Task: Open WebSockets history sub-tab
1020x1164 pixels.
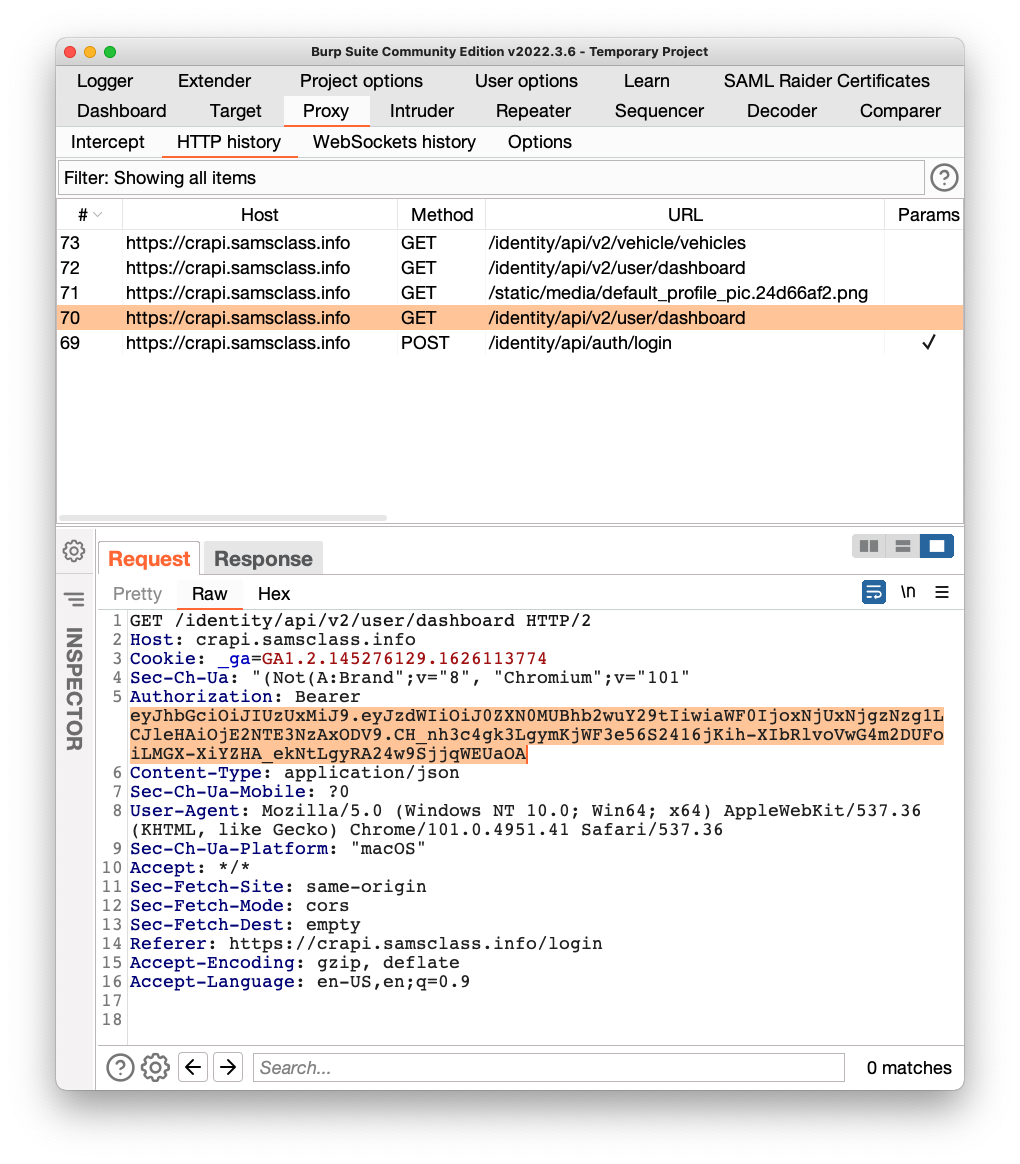Action: click(394, 142)
